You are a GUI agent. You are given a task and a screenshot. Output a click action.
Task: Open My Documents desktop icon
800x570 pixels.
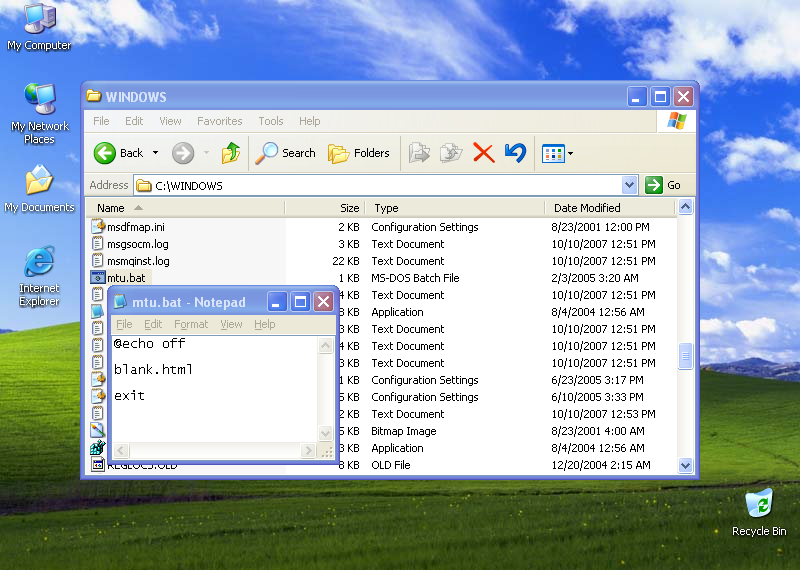point(39,189)
